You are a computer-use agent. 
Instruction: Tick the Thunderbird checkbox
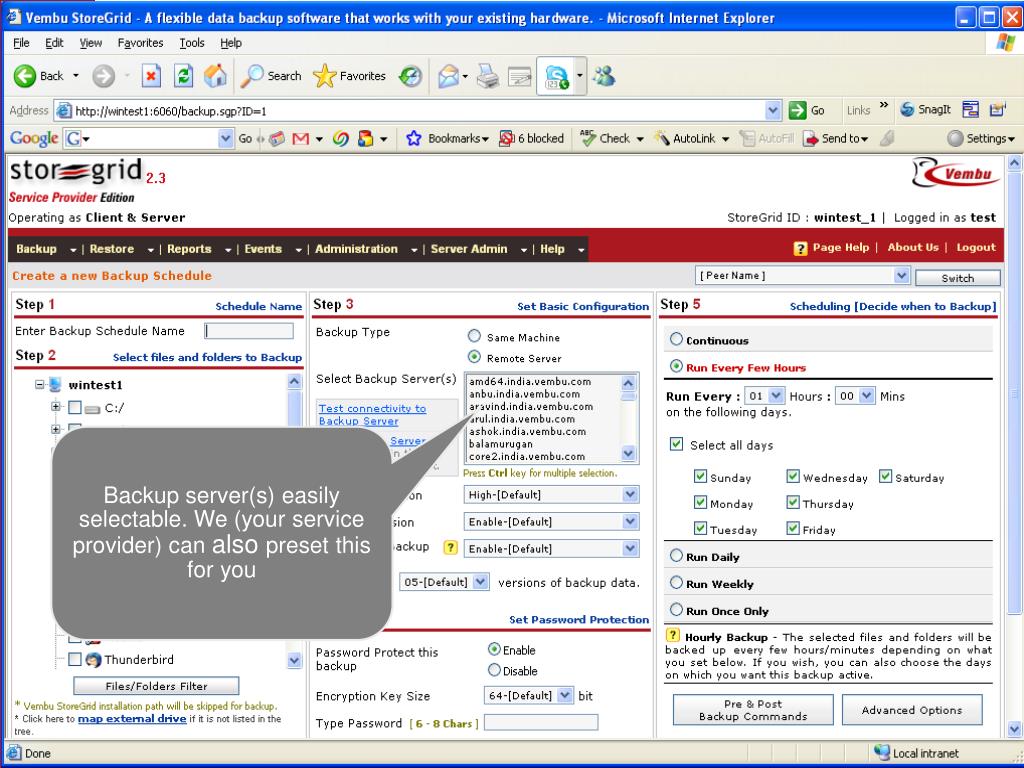(75, 659)
